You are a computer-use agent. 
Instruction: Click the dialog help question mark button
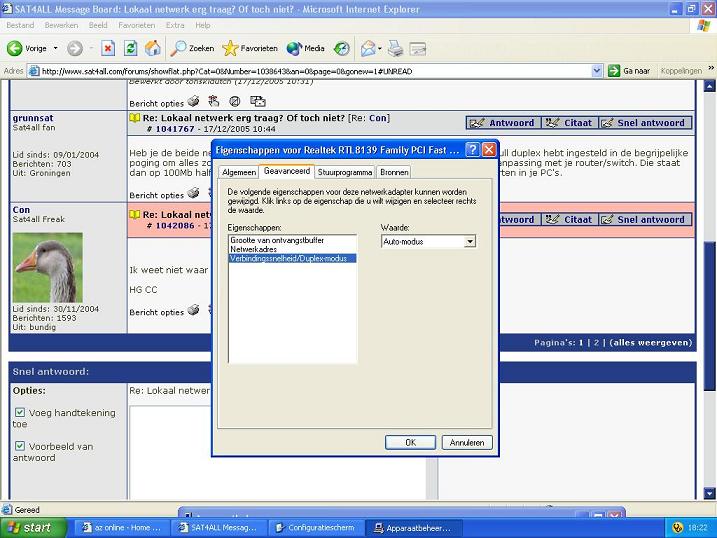tap(472, 149)
